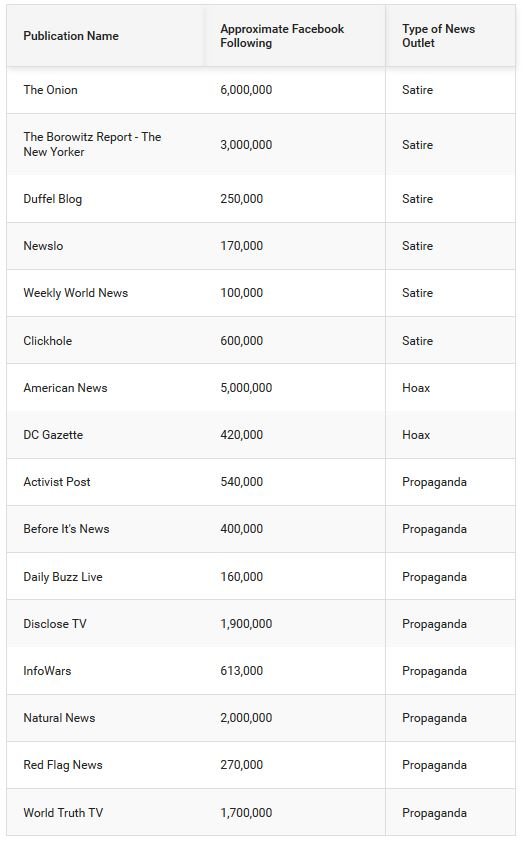Click the Publication Name column header
Image resolution: width=523 pixels, height=841 pixels.
[x=71, y=36]
